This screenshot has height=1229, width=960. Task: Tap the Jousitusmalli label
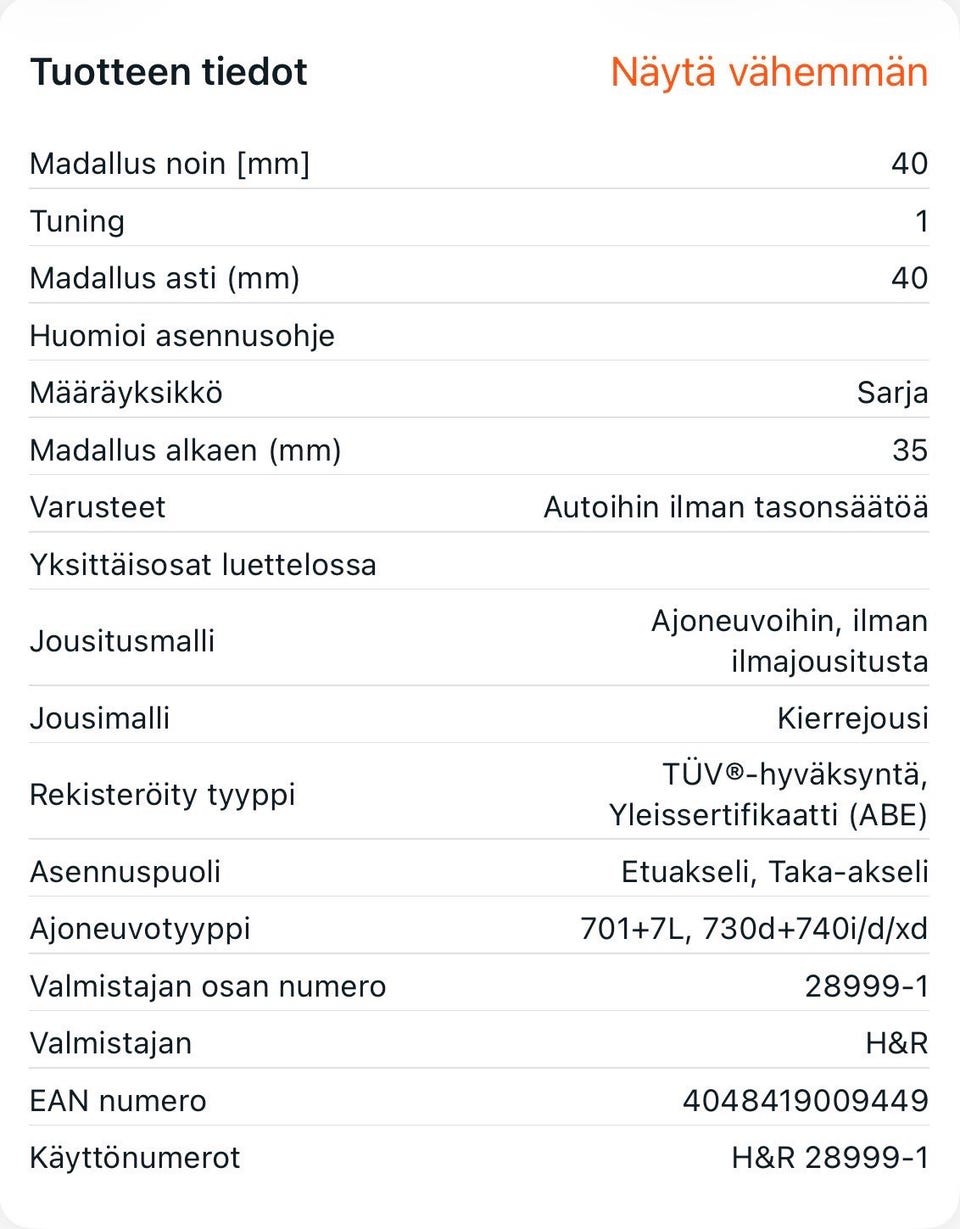pos(122,640)
